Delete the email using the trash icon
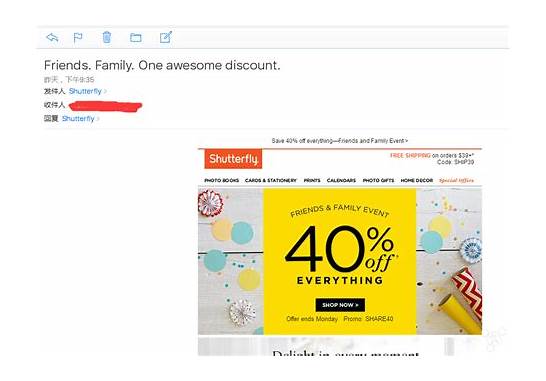The image size is (546, 381). (107, 37)
